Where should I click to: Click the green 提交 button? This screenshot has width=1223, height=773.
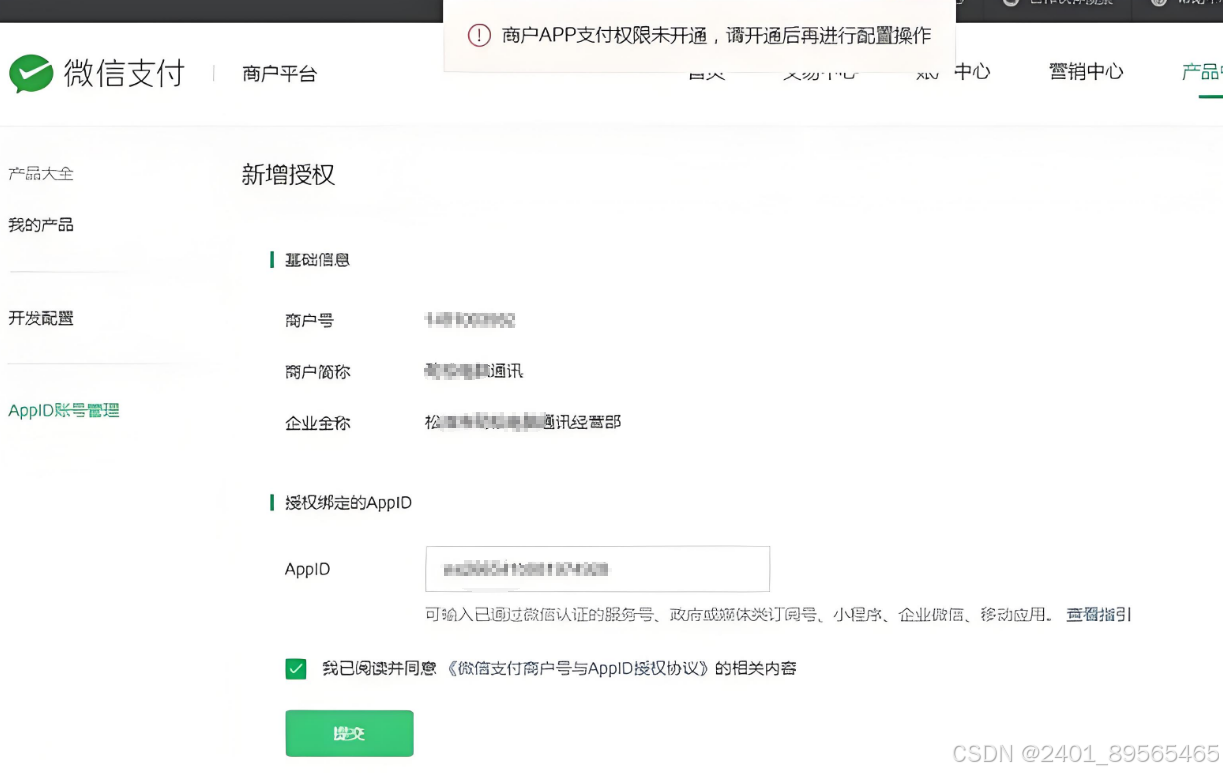tap(349, 733)
